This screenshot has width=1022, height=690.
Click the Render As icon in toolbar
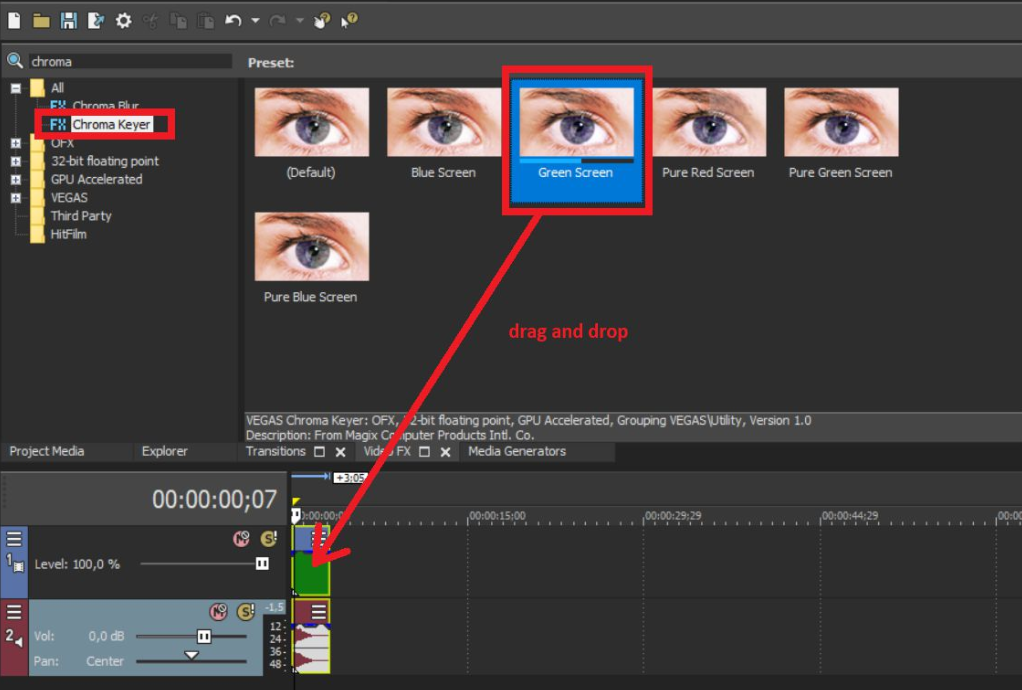pos(96,20)
